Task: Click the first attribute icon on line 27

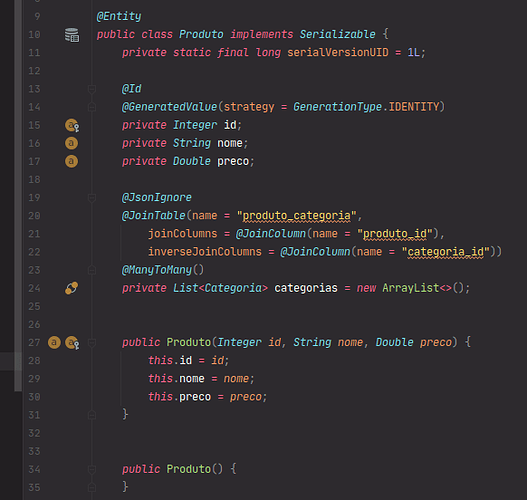Action: pos(54,342)
